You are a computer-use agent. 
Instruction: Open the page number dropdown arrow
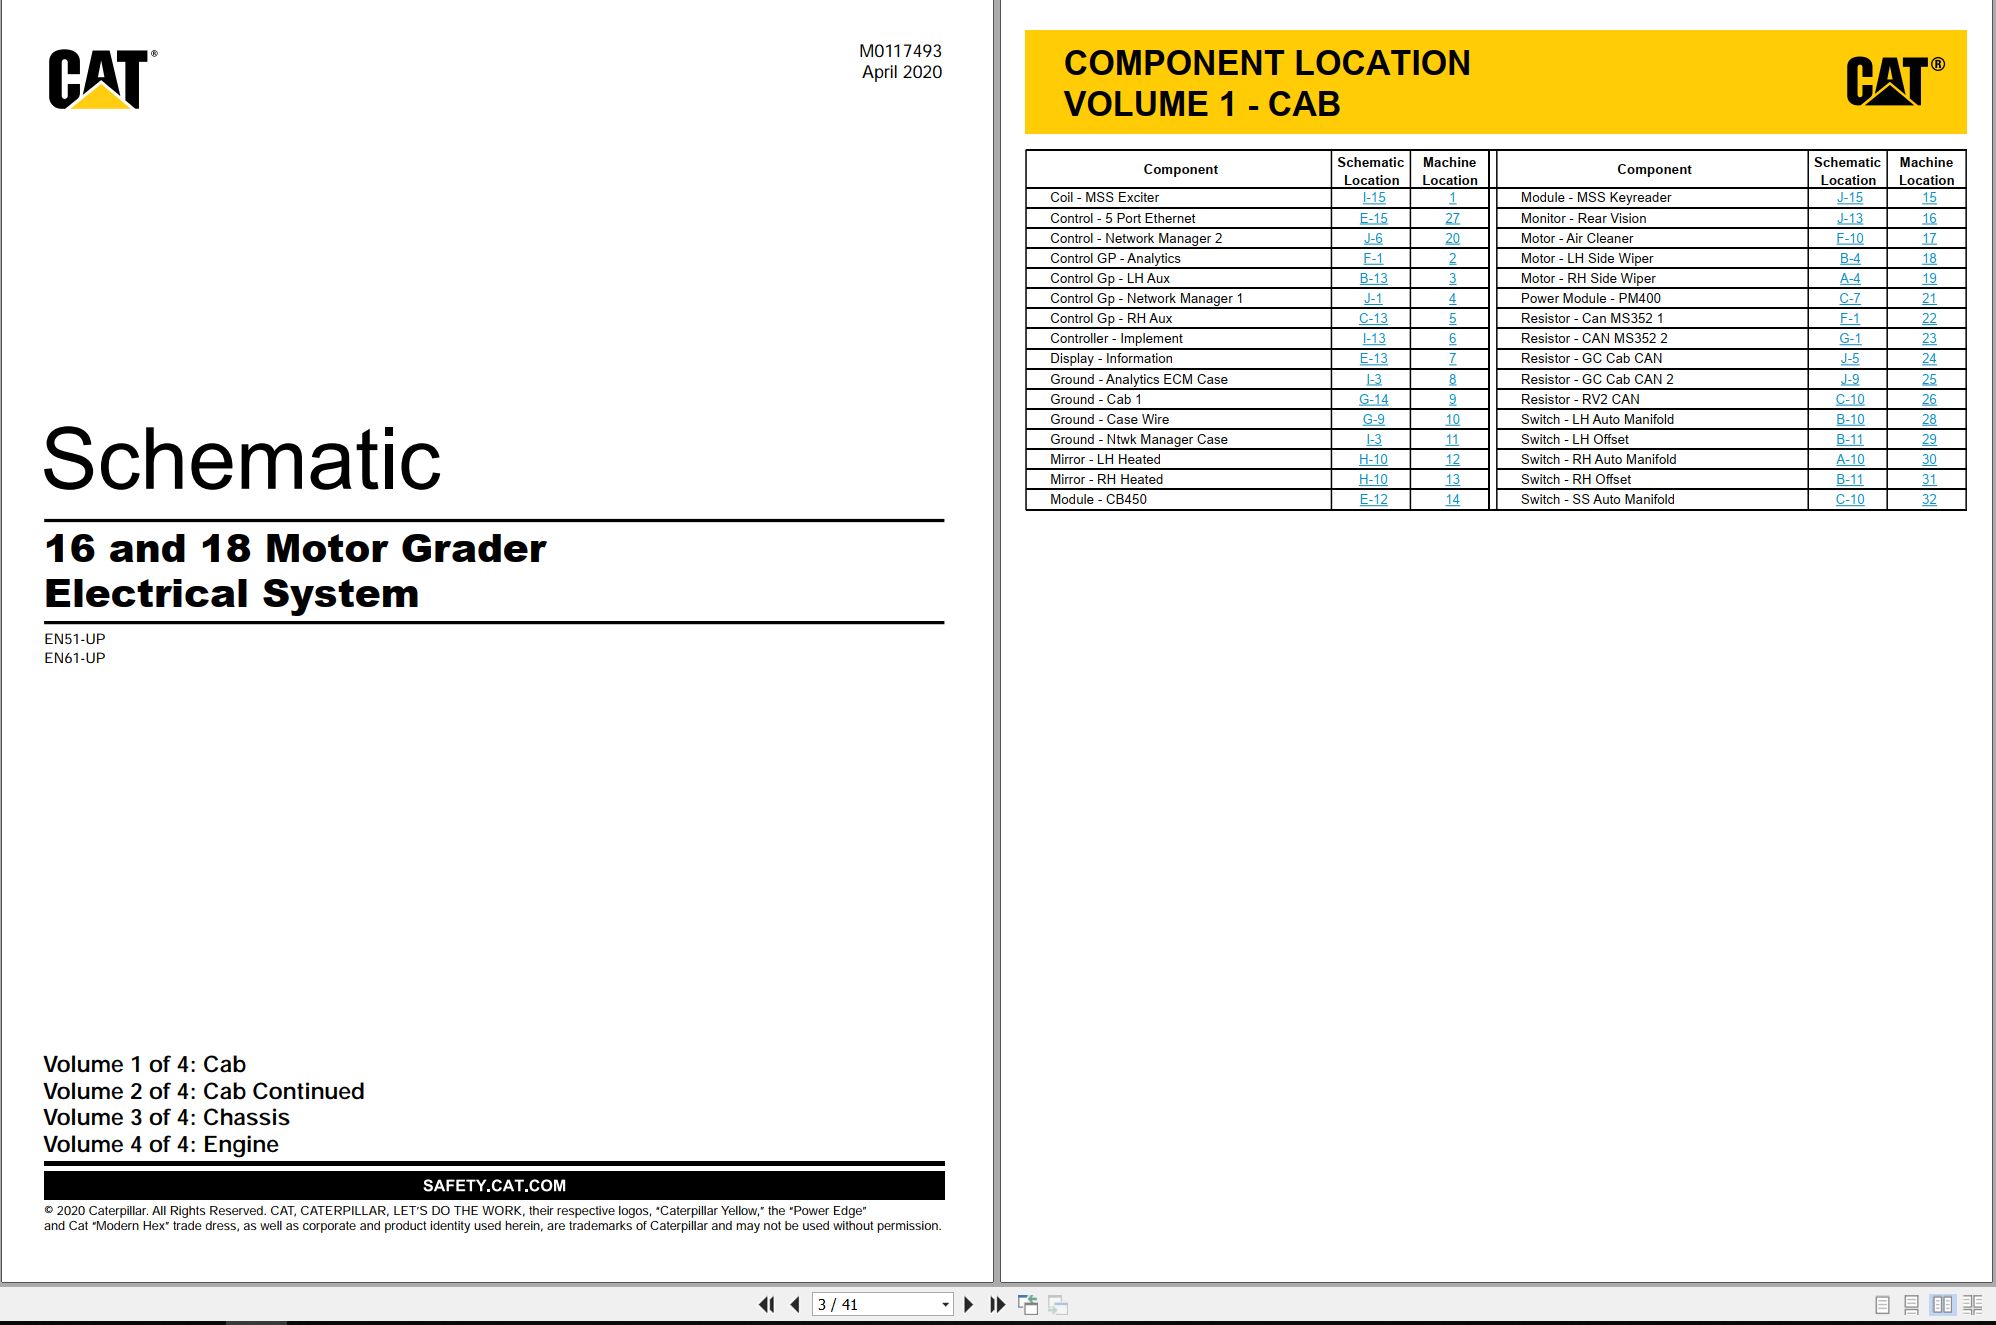point(945,1305)
